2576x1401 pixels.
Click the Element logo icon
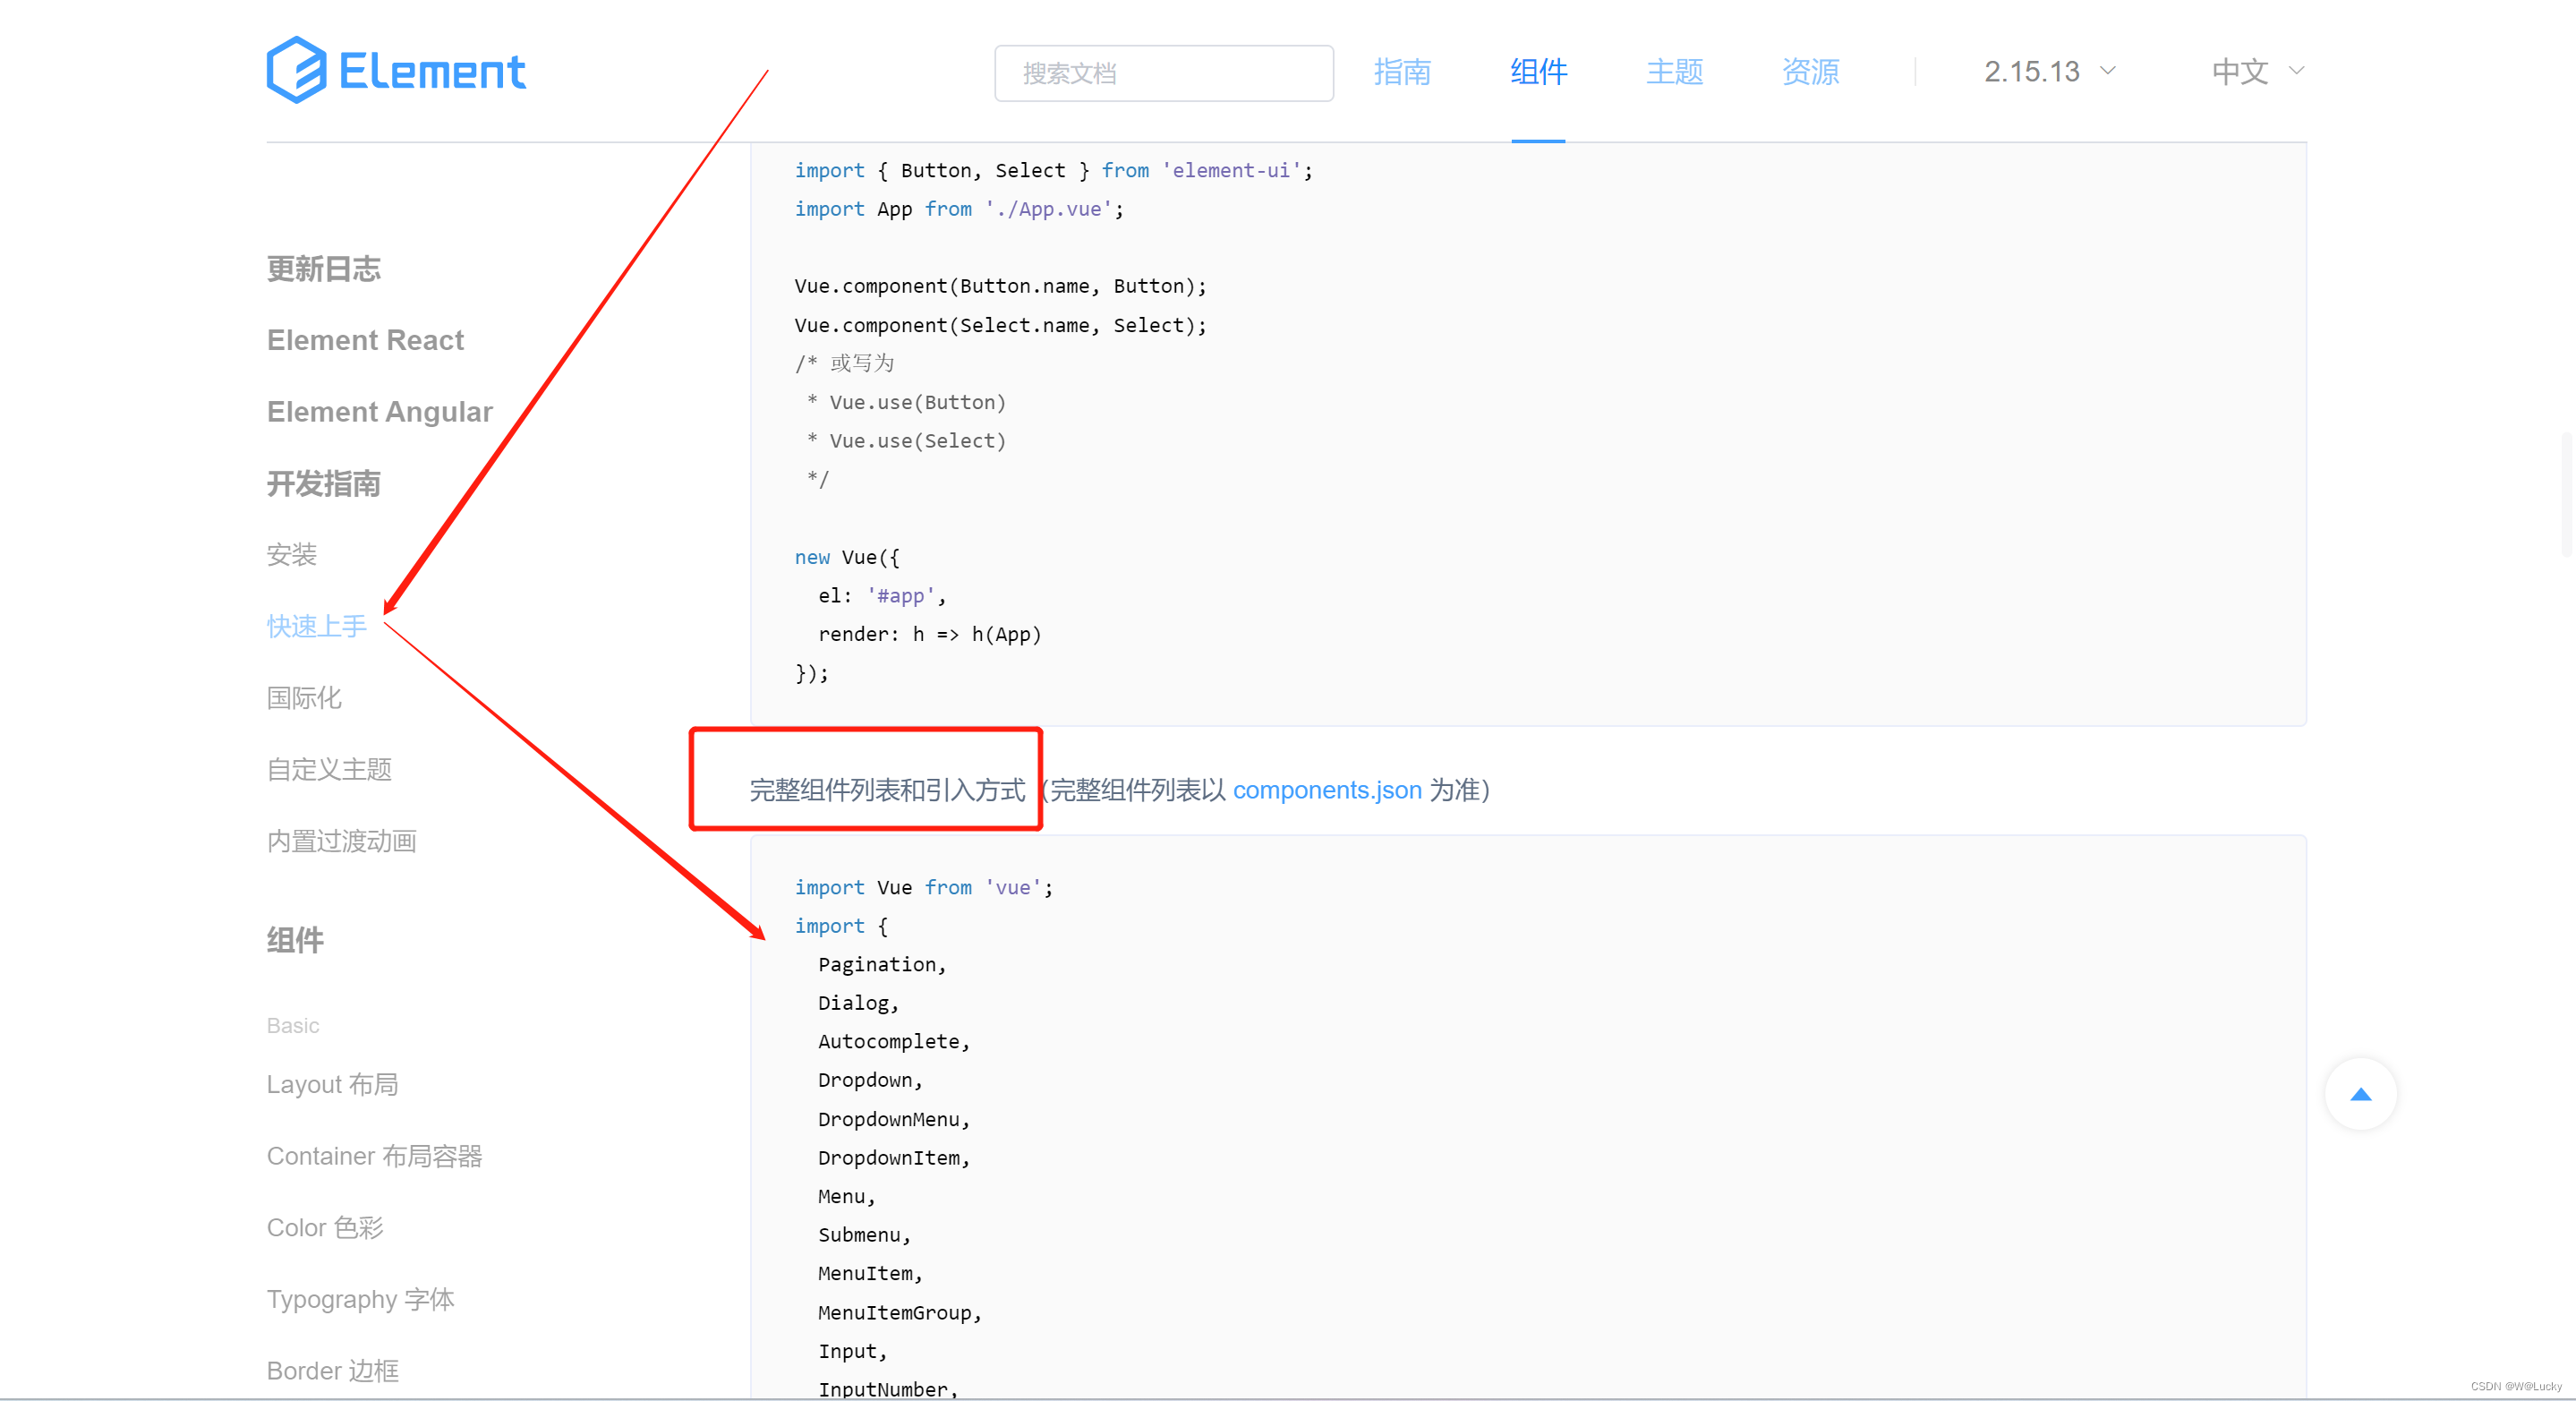(296, 70)
